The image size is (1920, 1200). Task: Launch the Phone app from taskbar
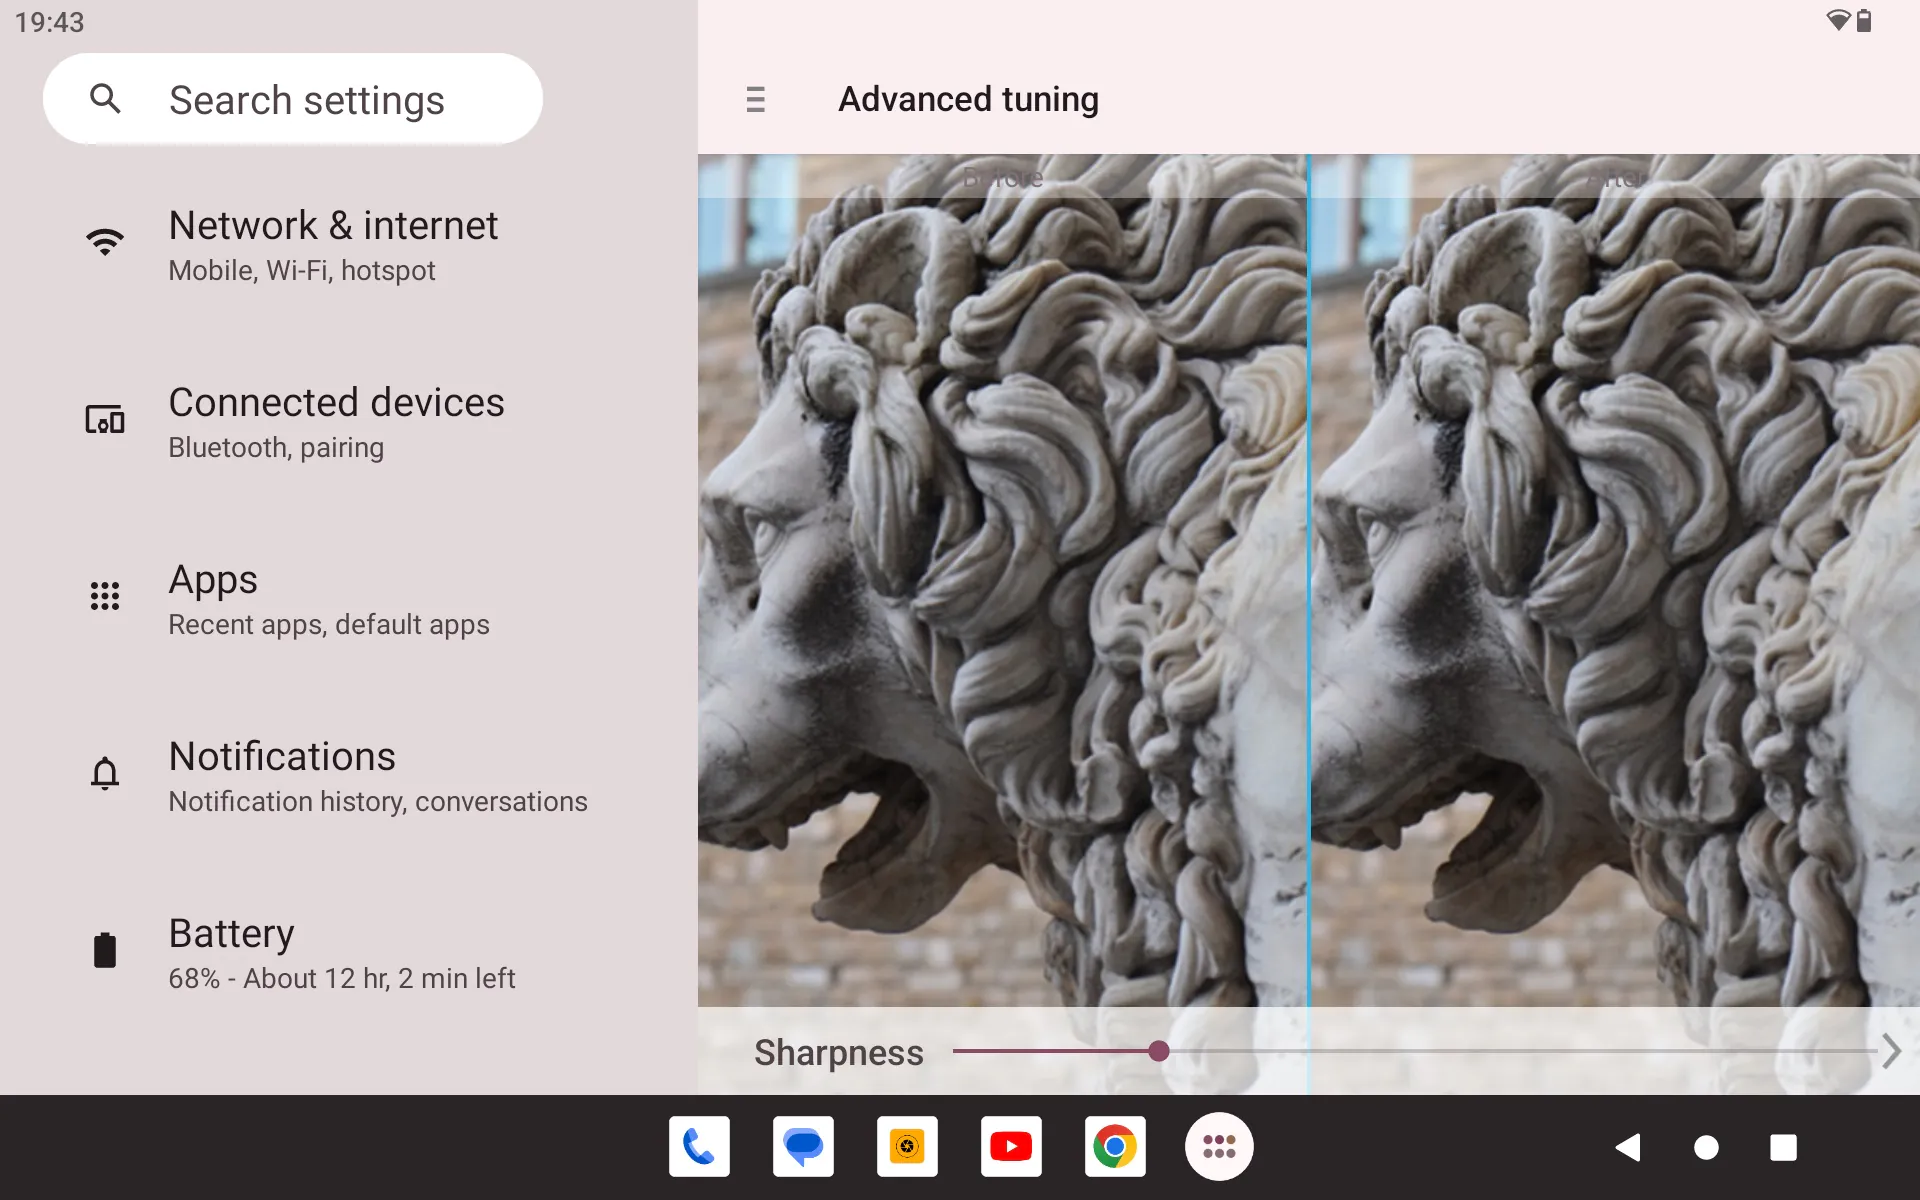point(699,1147)
